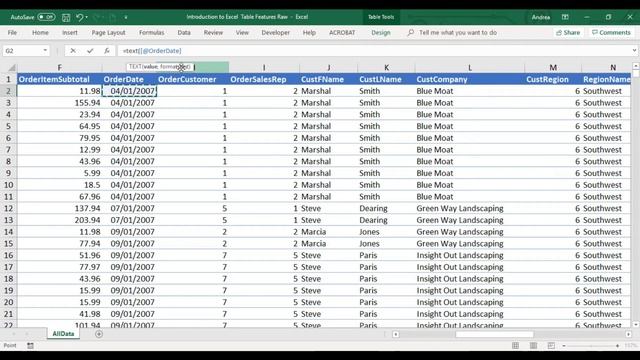Open the Developer tab

point(276,32)
